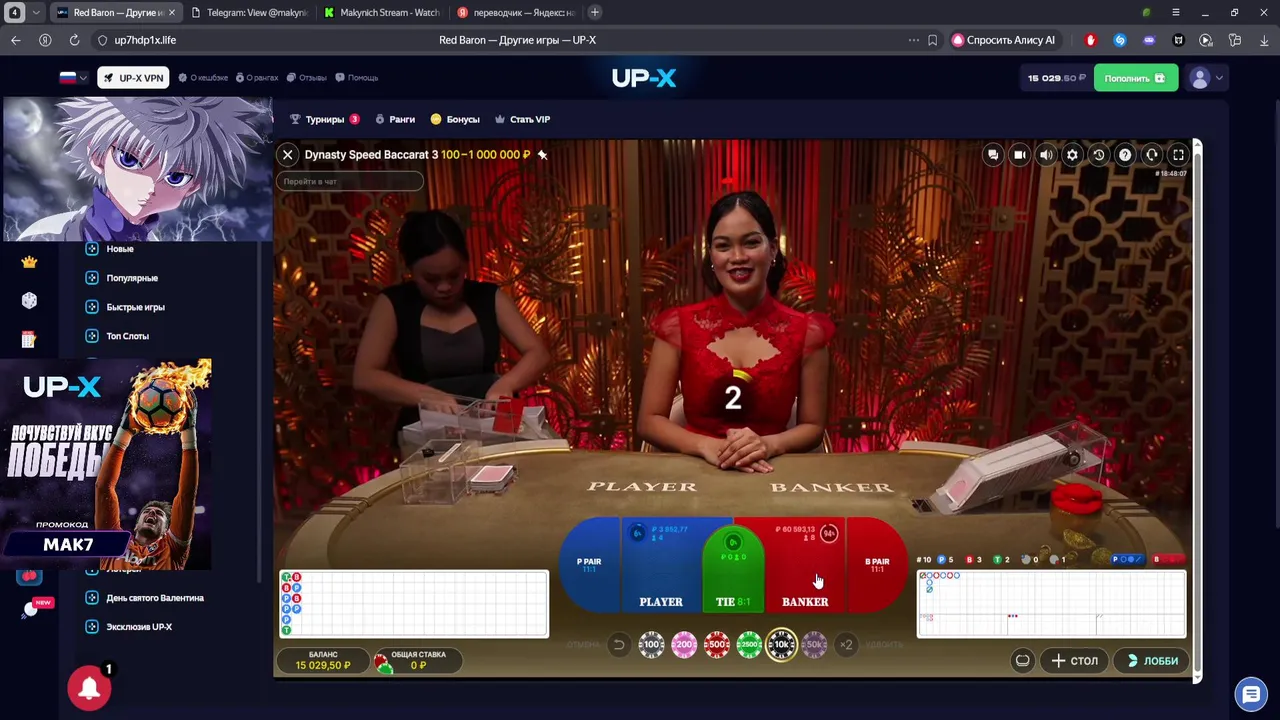Open the Турниры tab
This screenshot has height=720, width=1280.
324,119
